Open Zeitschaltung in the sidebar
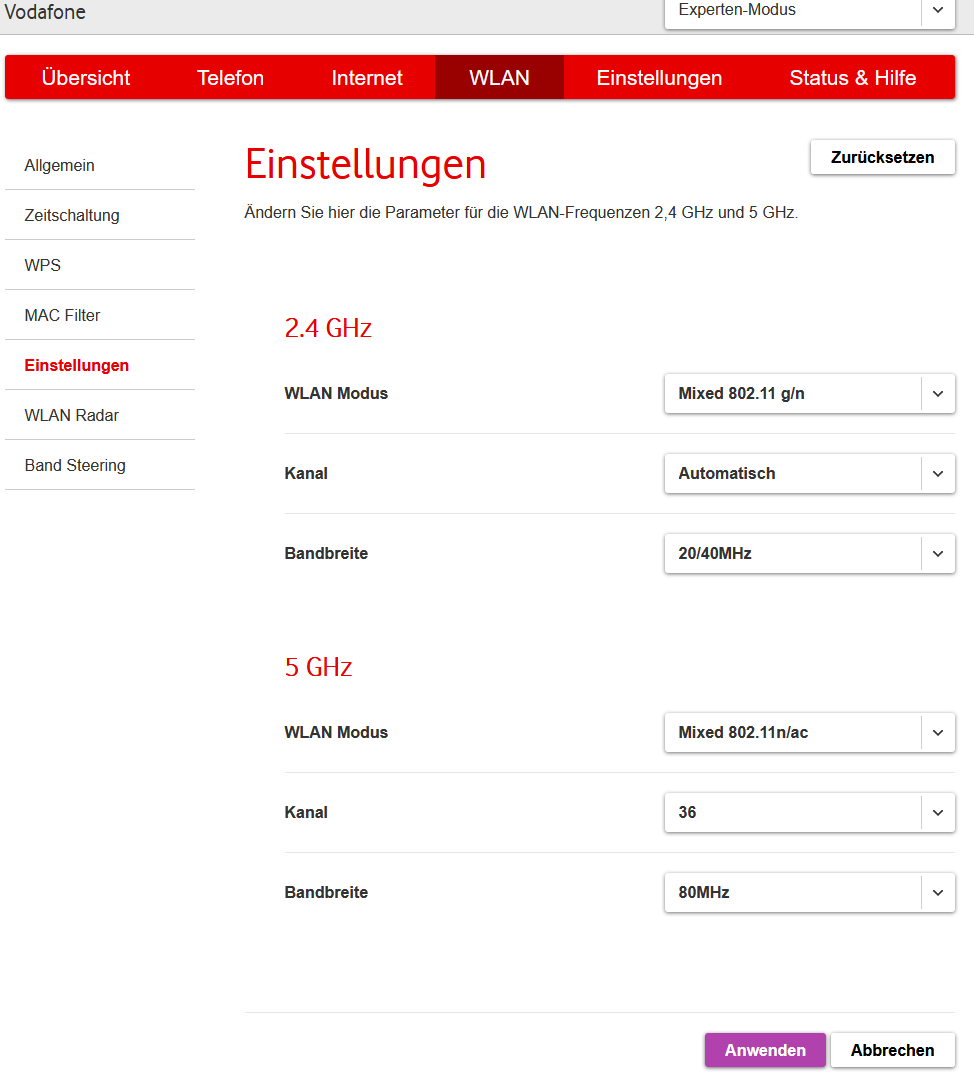This screenshot has height=1074, width=974. pyautogui.click(x=100, y=215)
